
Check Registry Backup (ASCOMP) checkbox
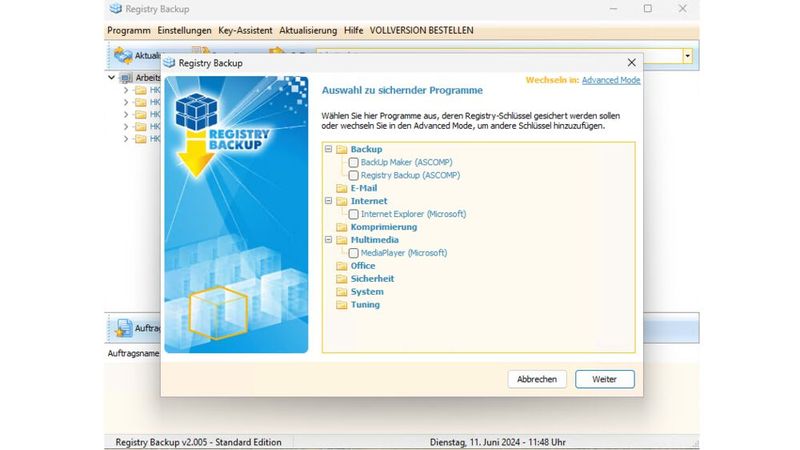353,176
